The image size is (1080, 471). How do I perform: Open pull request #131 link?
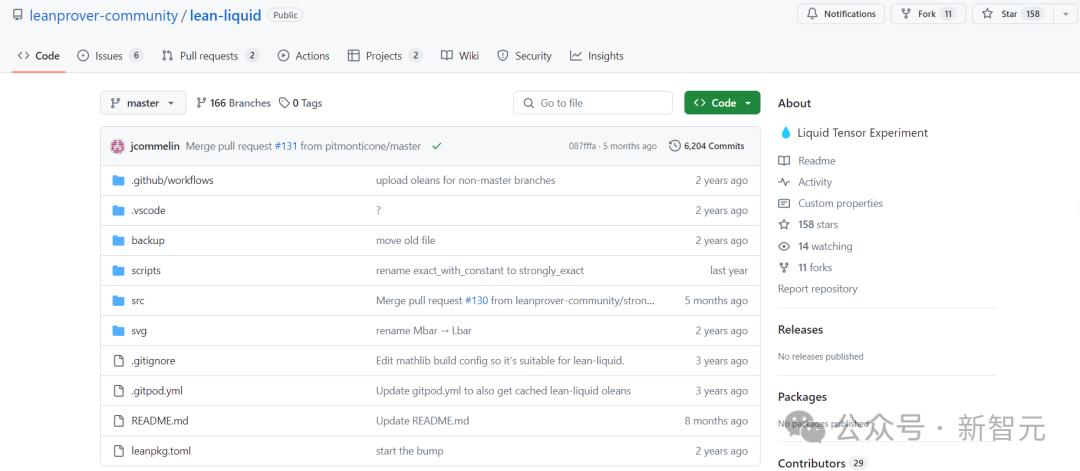click(286, 146)
